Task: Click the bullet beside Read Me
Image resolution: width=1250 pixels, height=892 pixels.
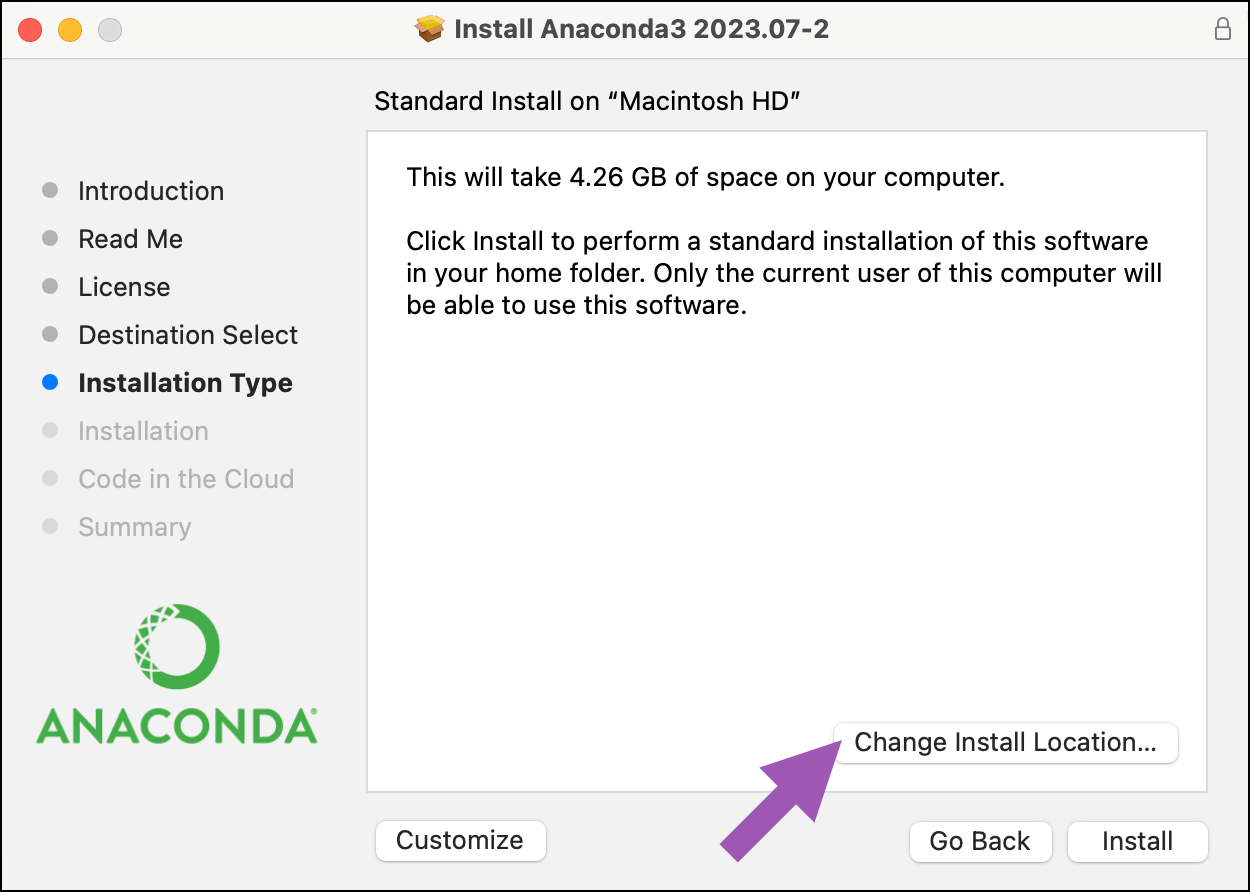Action: (50, 239)
